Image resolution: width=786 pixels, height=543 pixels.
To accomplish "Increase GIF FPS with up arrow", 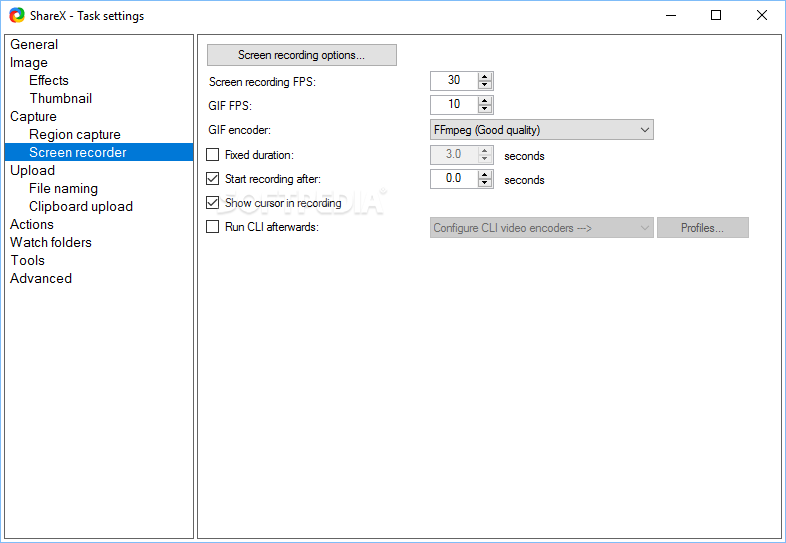I will pos(485,101).
